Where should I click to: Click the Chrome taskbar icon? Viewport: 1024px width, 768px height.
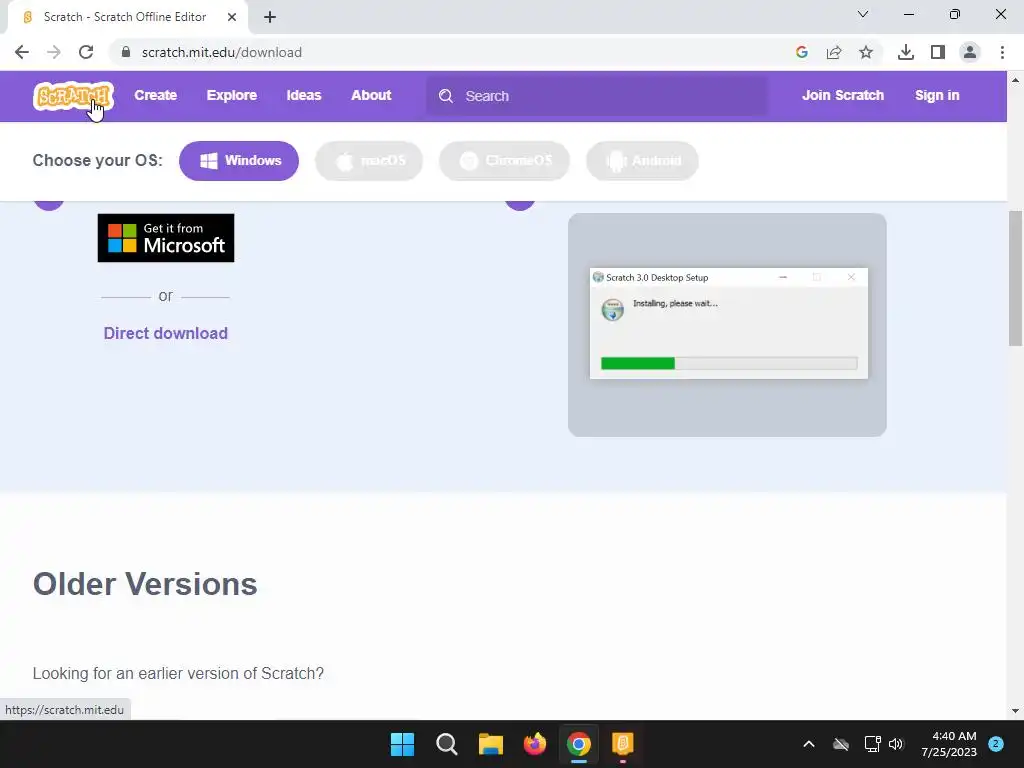579,744
